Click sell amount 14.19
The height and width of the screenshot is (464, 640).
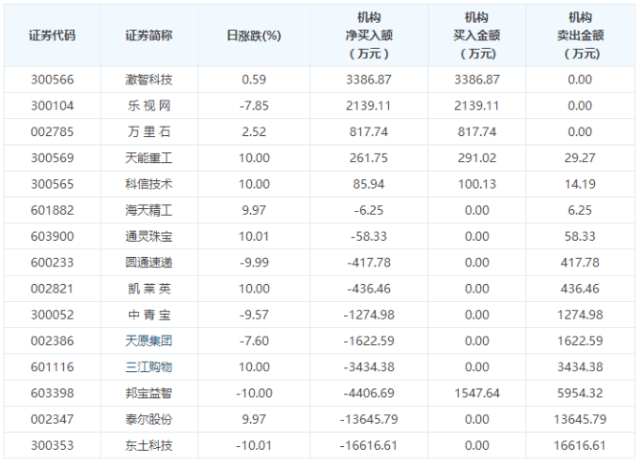pyautogui.click(x=580, y=184)
